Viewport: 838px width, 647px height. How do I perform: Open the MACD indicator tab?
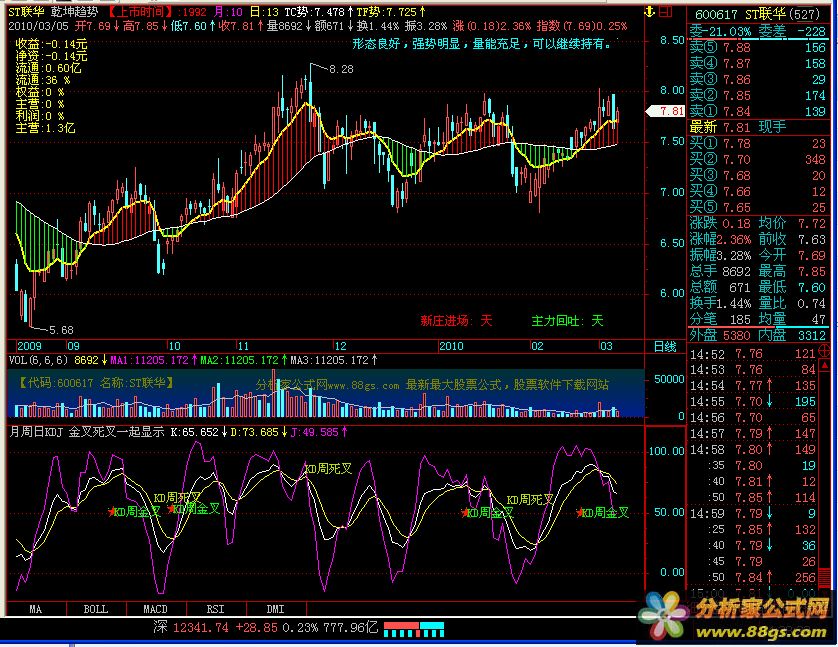point(155,607)
